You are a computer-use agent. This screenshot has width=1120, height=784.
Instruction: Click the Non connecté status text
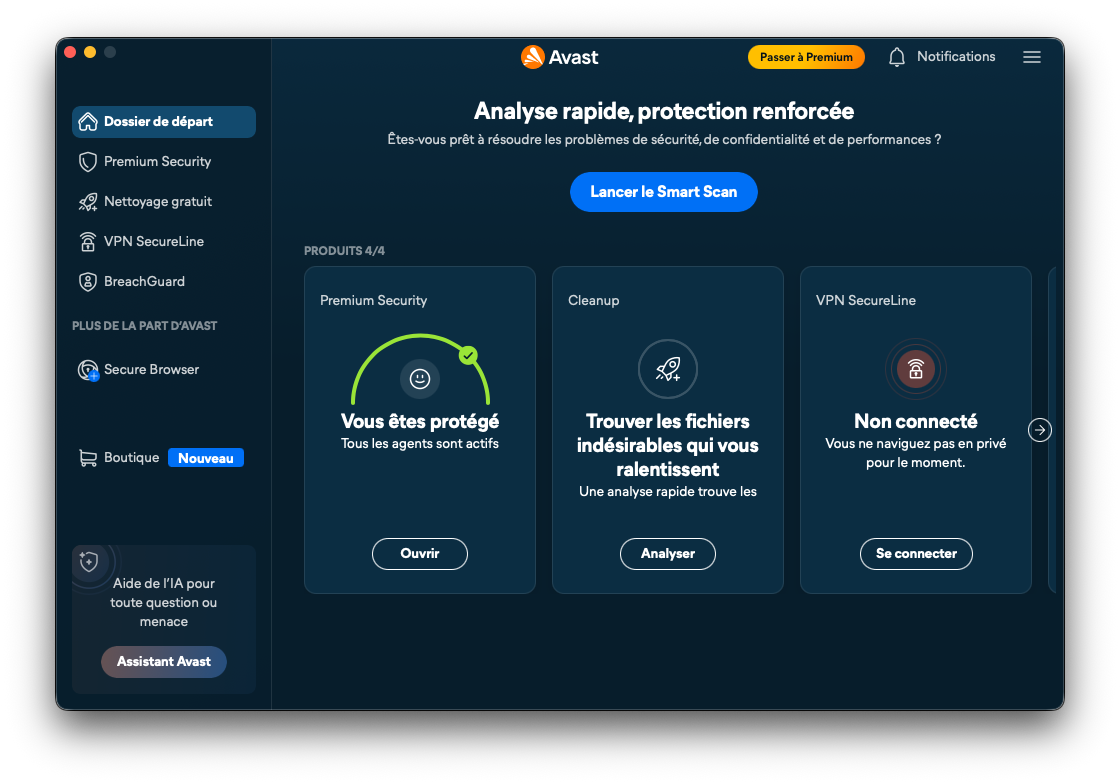916,421
